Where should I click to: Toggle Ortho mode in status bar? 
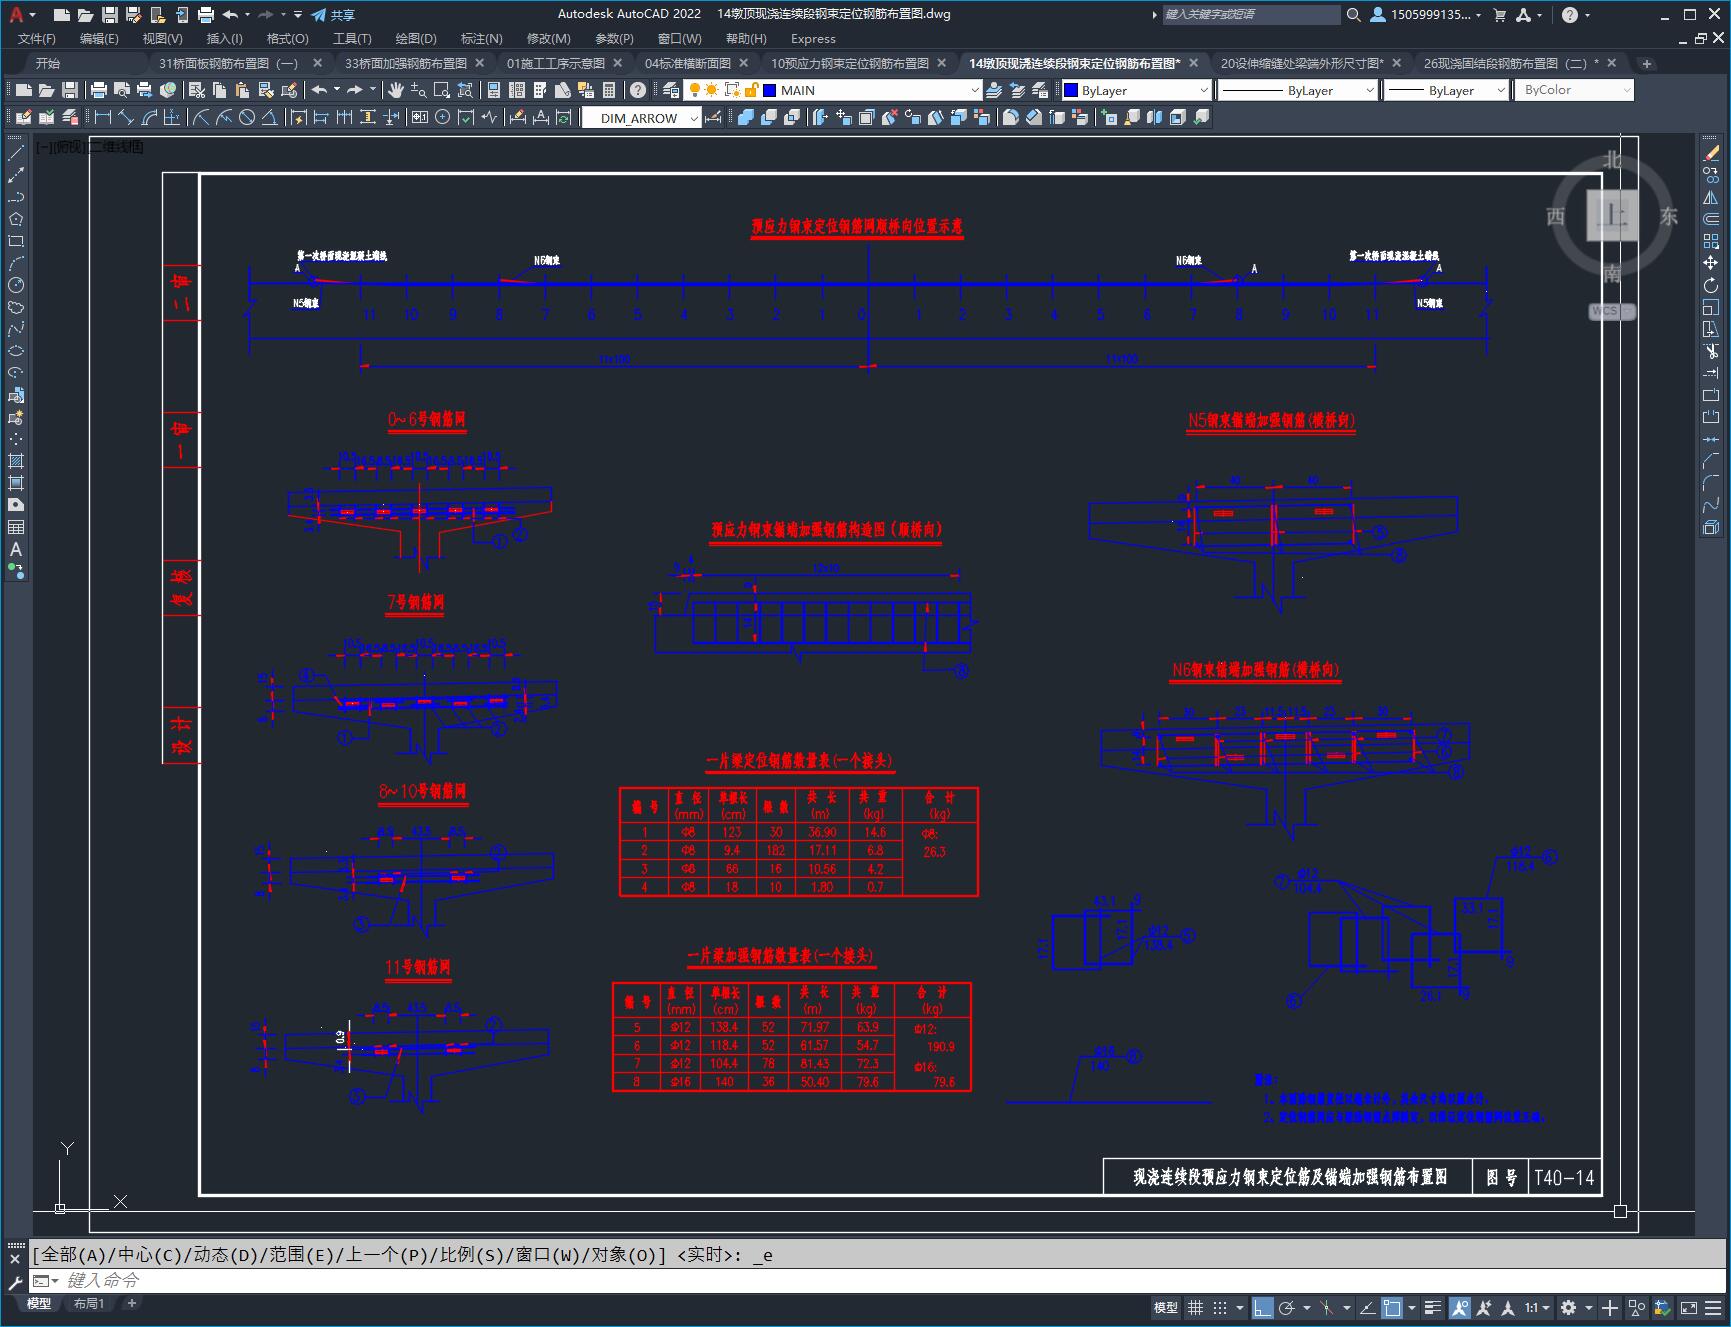pyautogui.click(x=1262, y=1307)
